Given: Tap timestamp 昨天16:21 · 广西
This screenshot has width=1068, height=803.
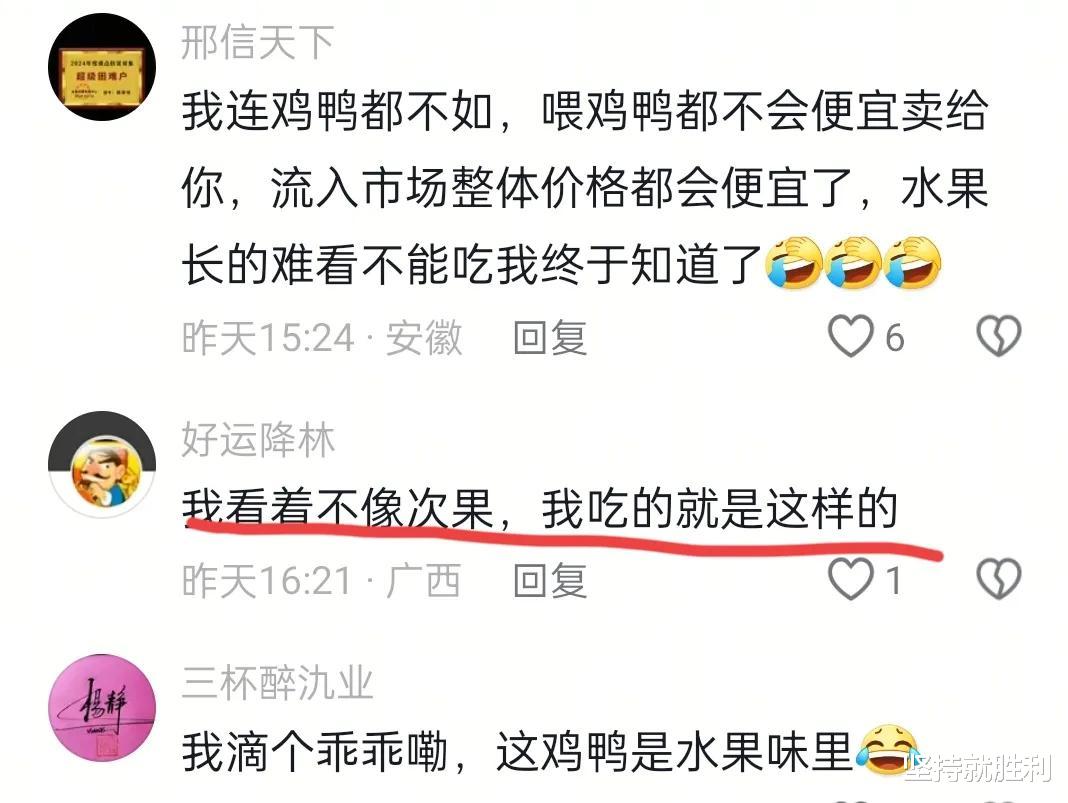Looking at the screenshot, I should pos(321,580).
